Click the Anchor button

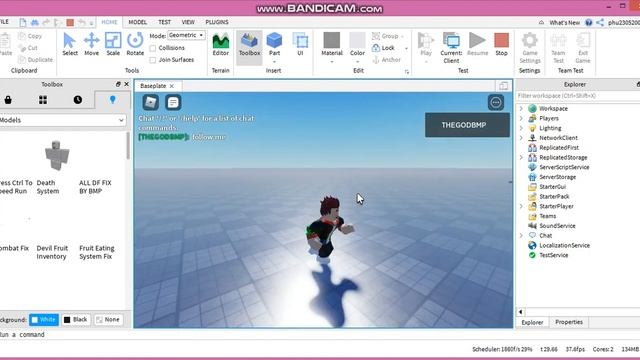387,60
